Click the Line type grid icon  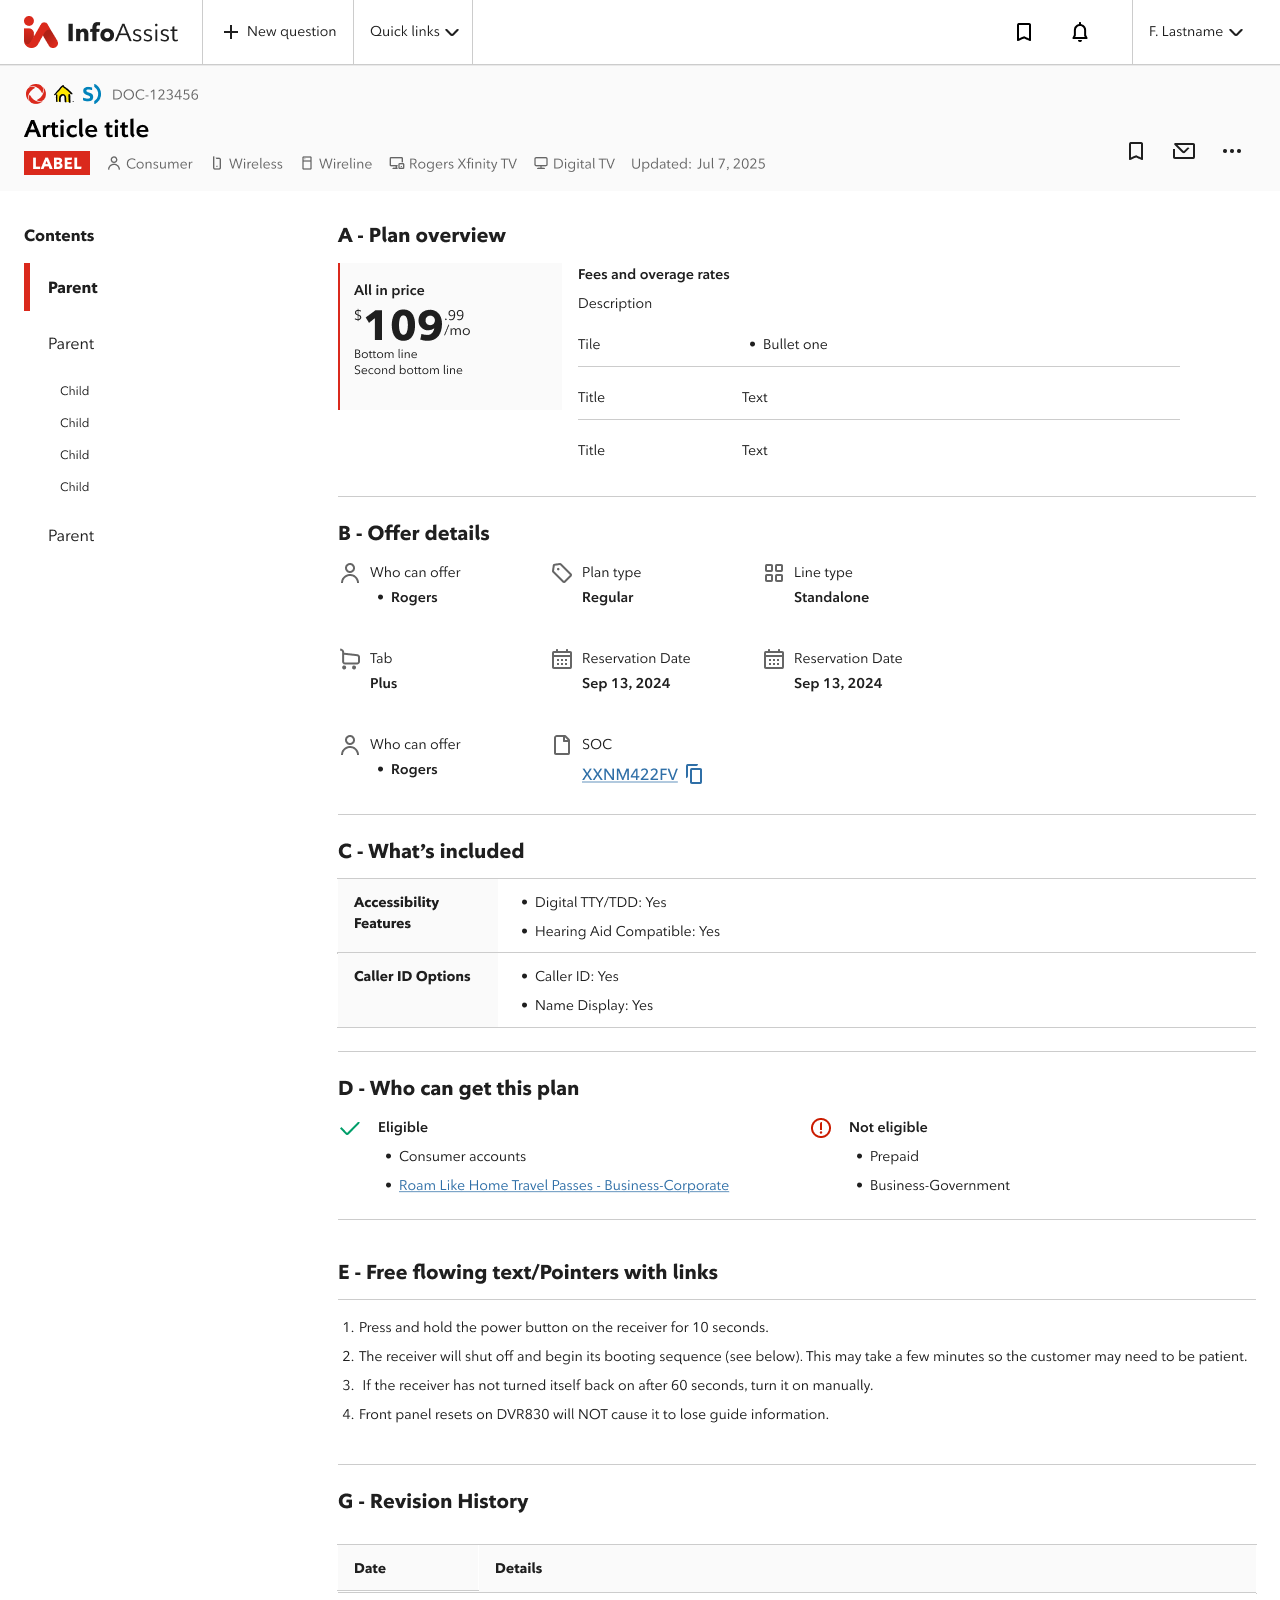(x=774, y=573)
